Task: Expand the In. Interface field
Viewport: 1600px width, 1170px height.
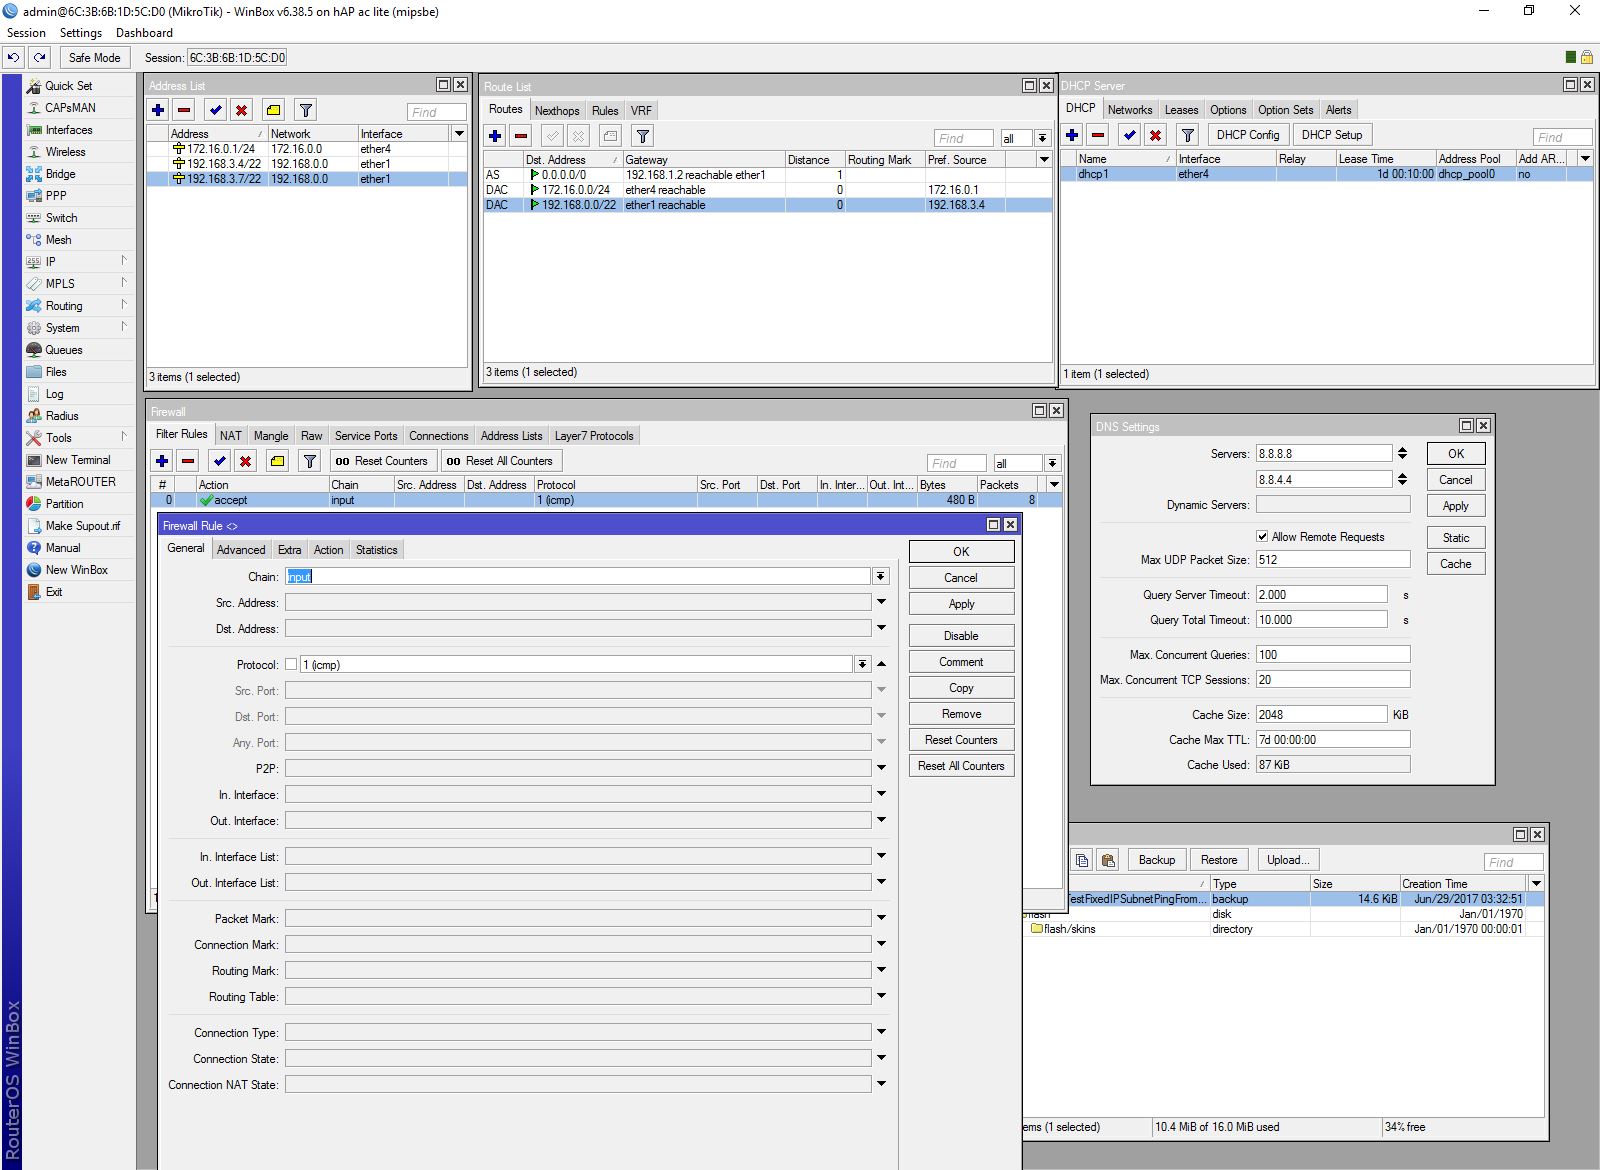Action: (x=881, y=794)
